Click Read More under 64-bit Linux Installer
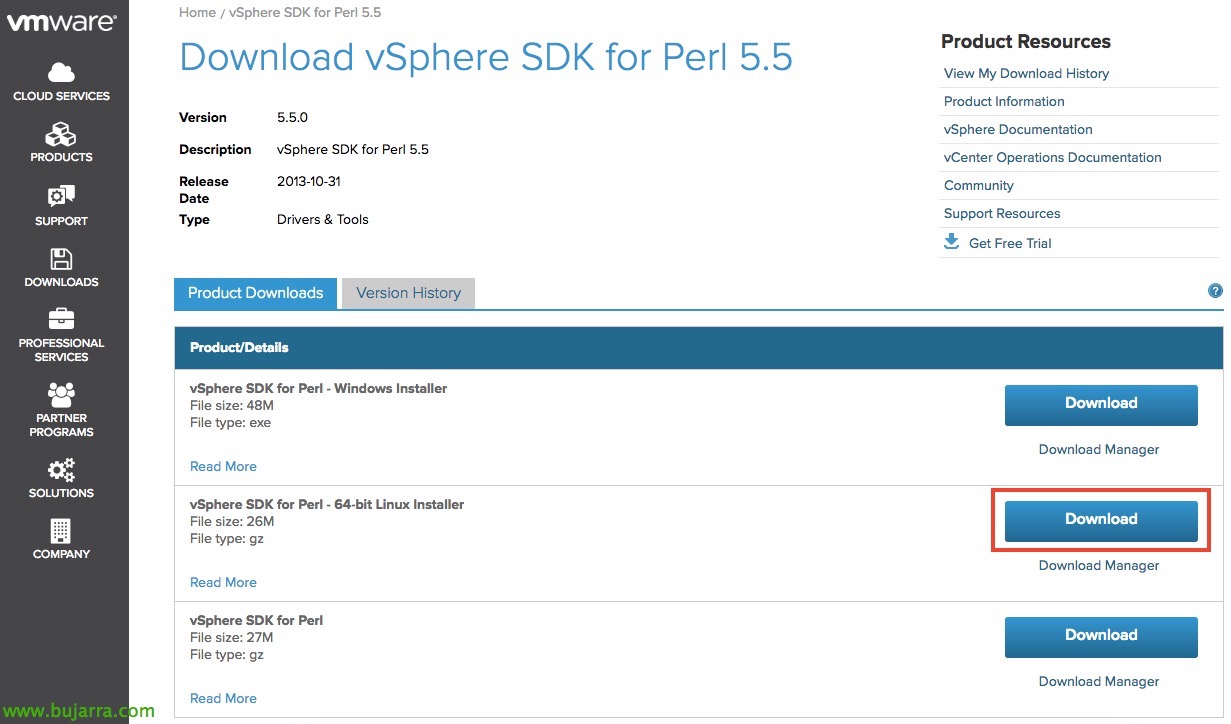Image resolution: width=1231 pixels, height=724 pixels. [223, 583]
